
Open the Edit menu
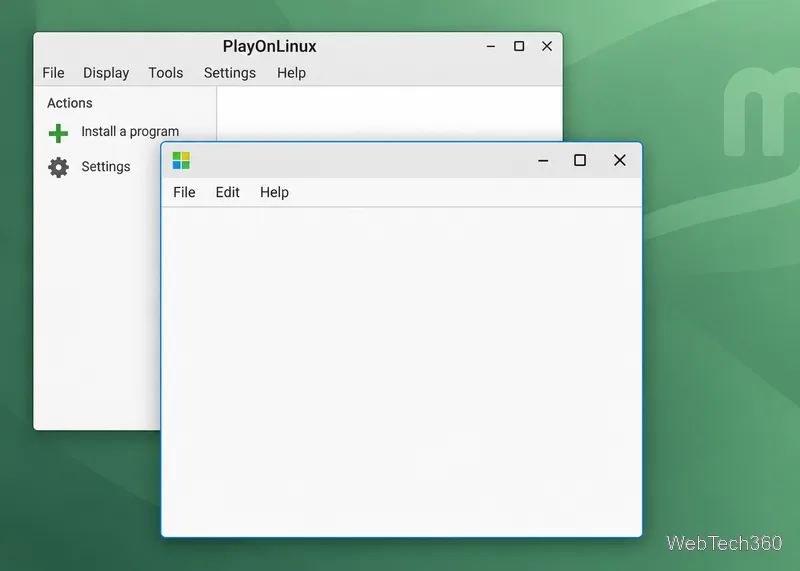click(x=228, y=192)
